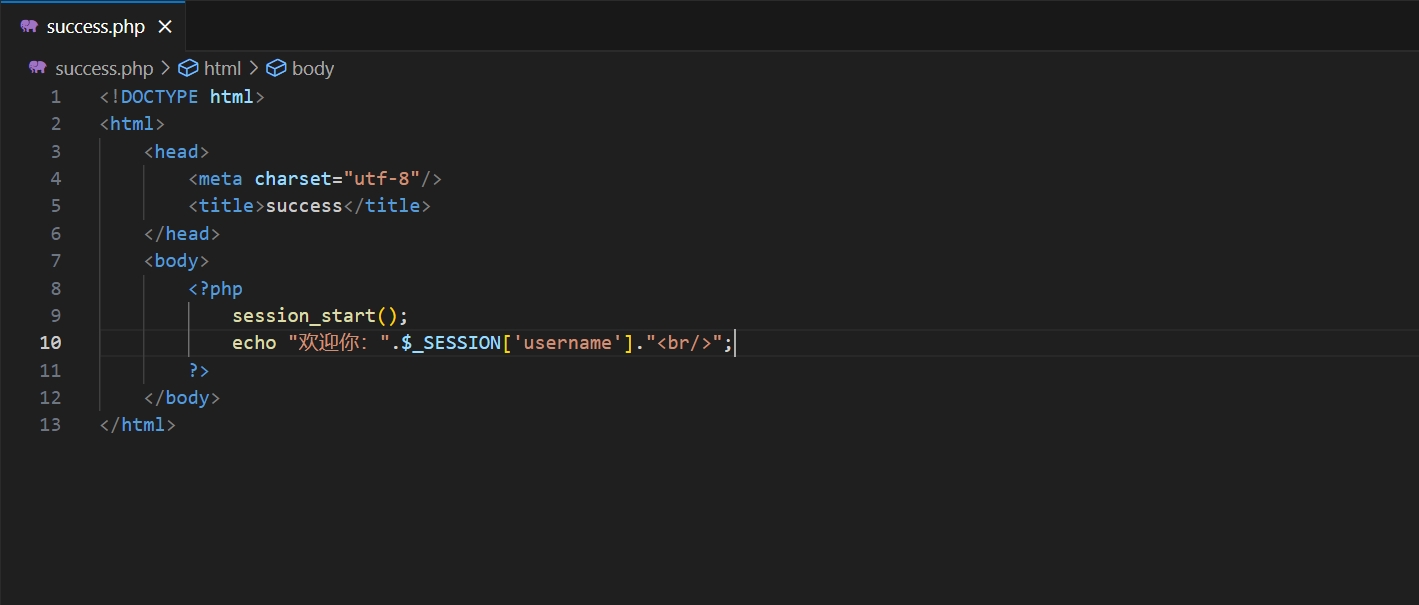Expand the body breadcrumb dropdown

[313, 68]
